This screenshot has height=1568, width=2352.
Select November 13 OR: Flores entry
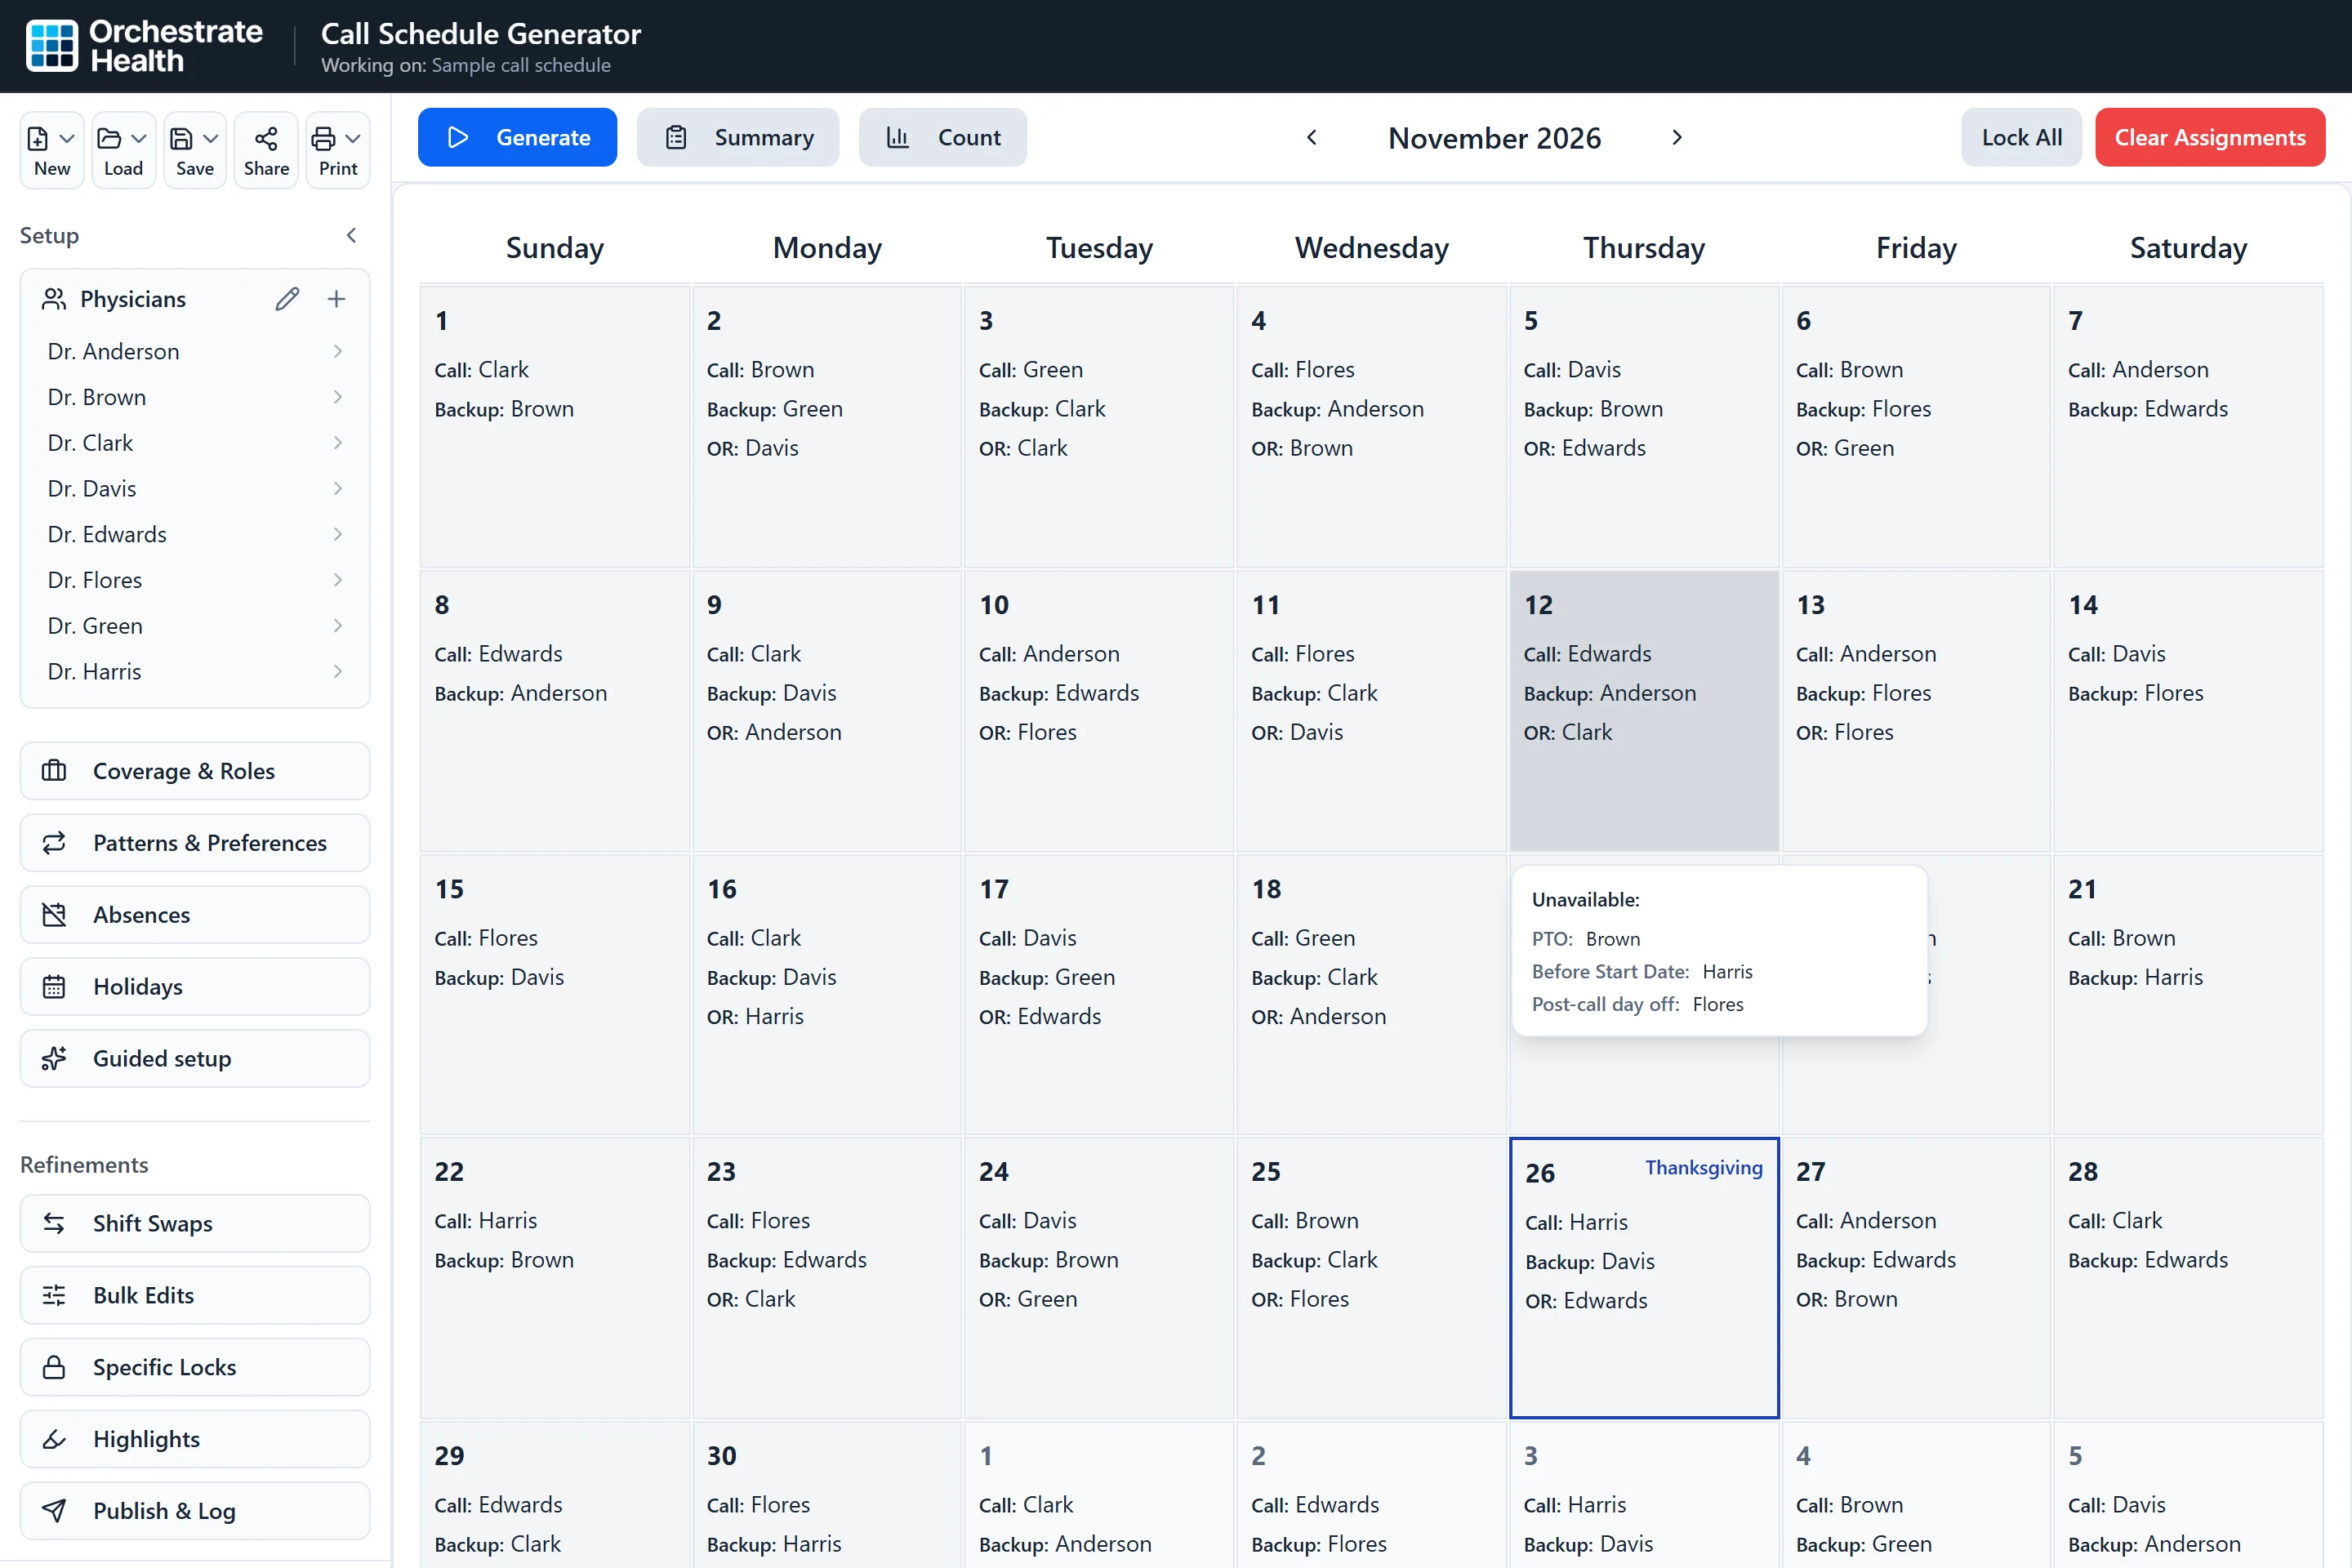[x=1844, y=733]
